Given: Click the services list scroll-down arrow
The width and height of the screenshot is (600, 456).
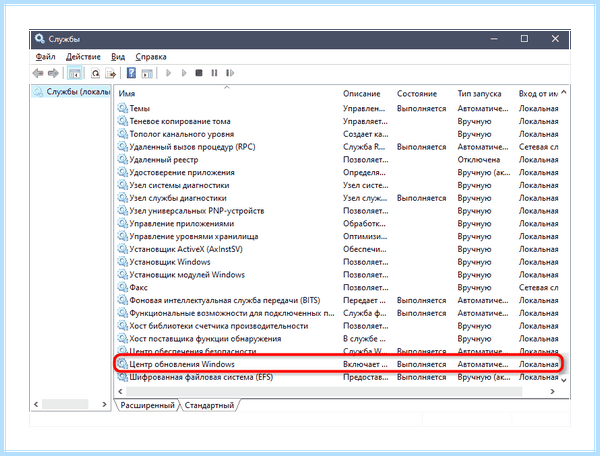Looking at the screenshot, I should point(564,380).
